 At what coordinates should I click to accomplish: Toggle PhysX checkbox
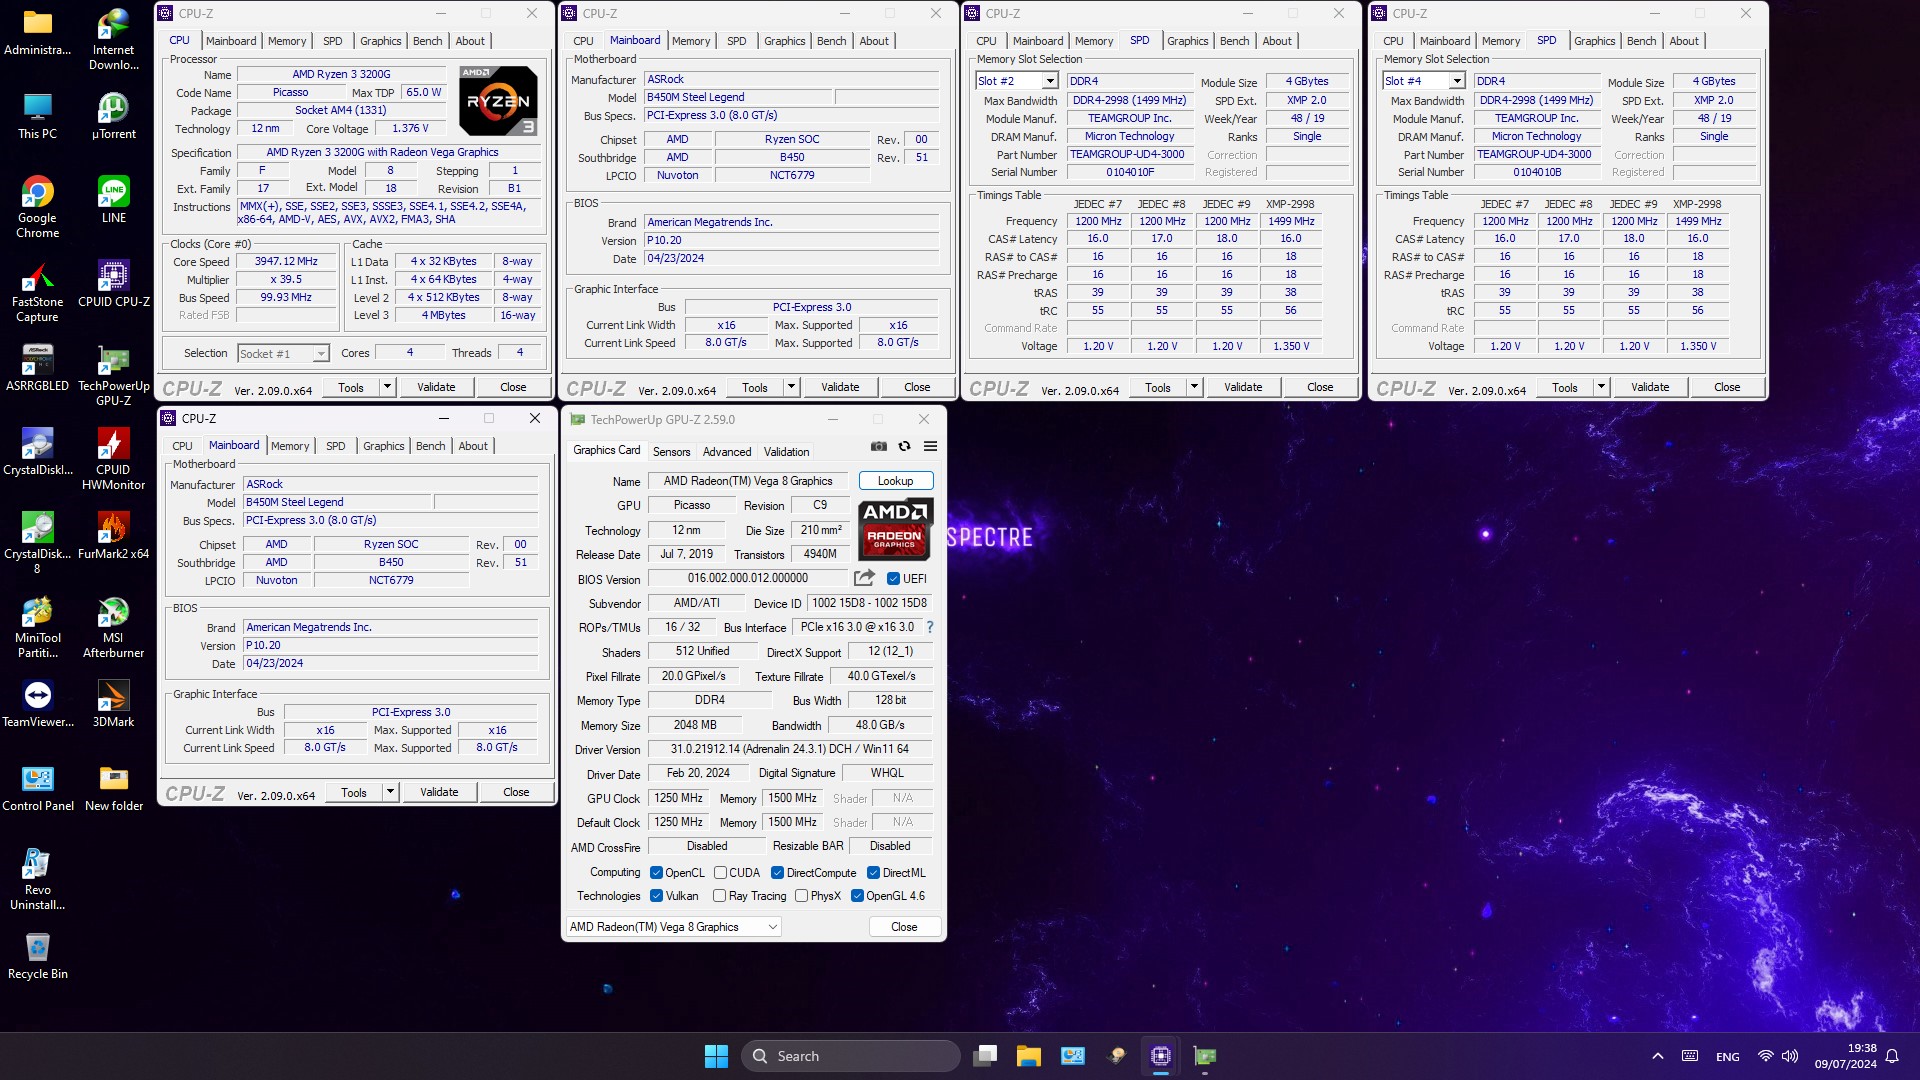click(801, 896)
